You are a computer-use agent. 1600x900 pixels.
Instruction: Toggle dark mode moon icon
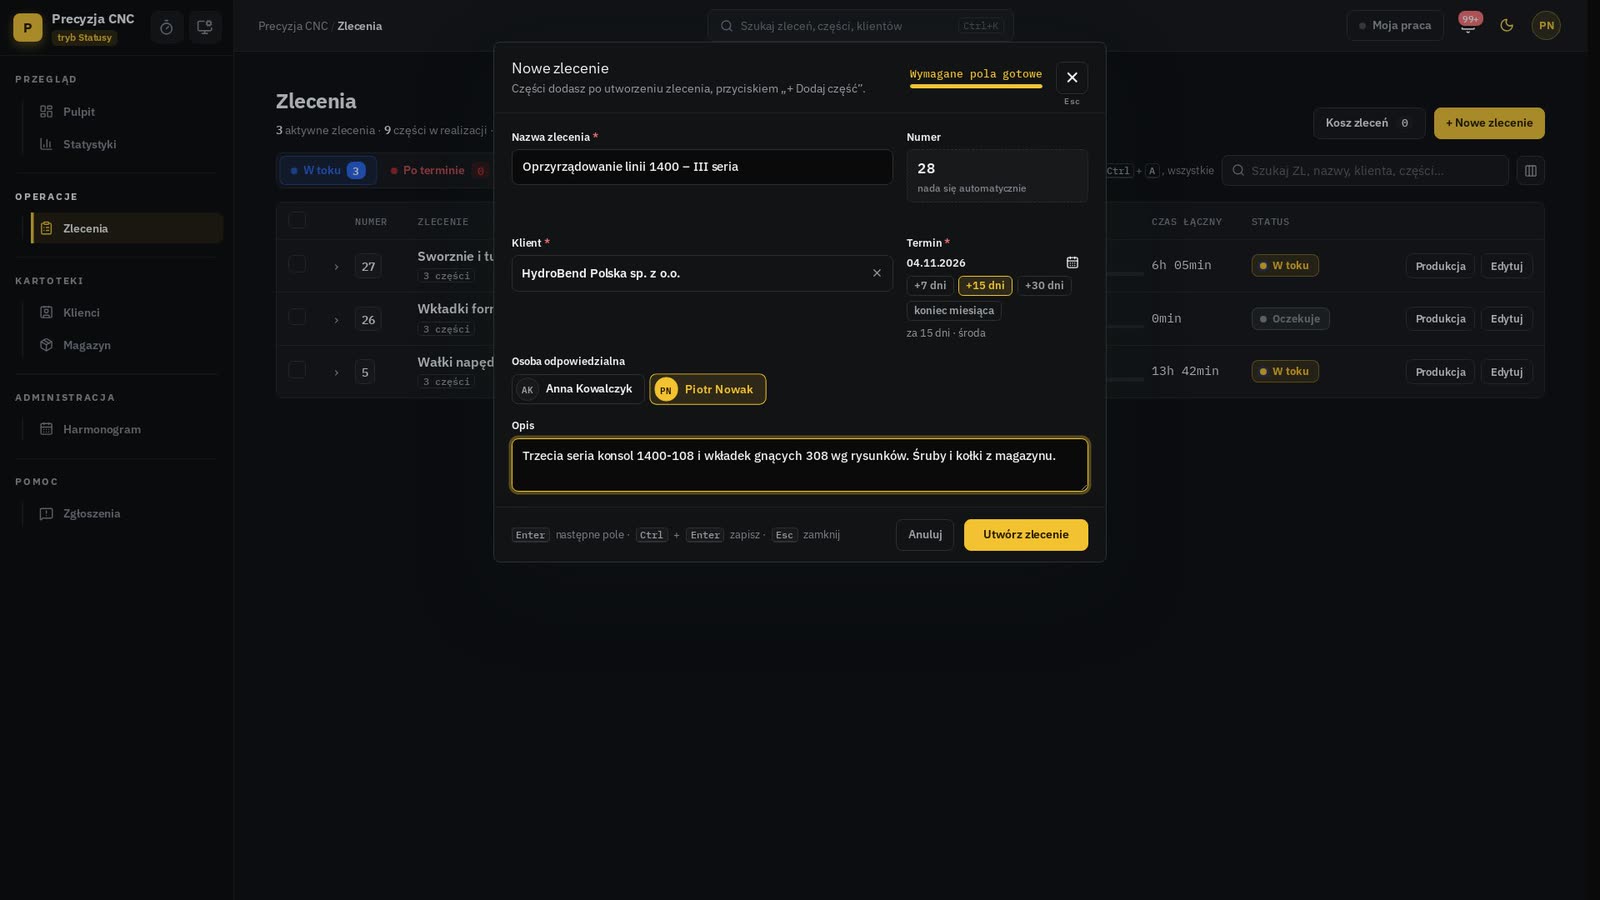click(1507, 25)
